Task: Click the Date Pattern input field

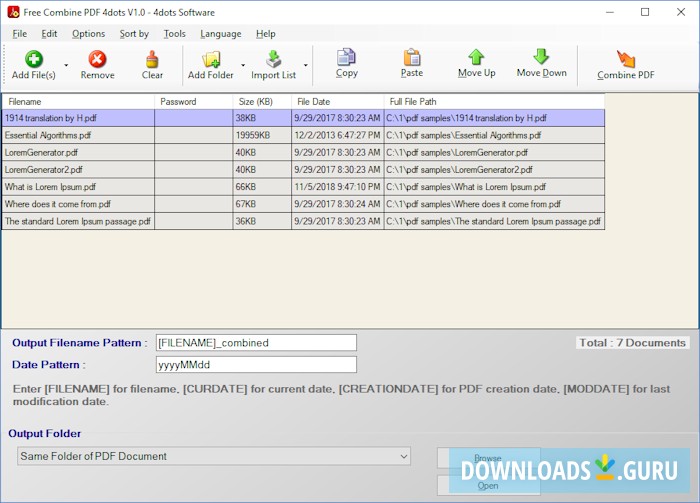Action: point(256,365)
